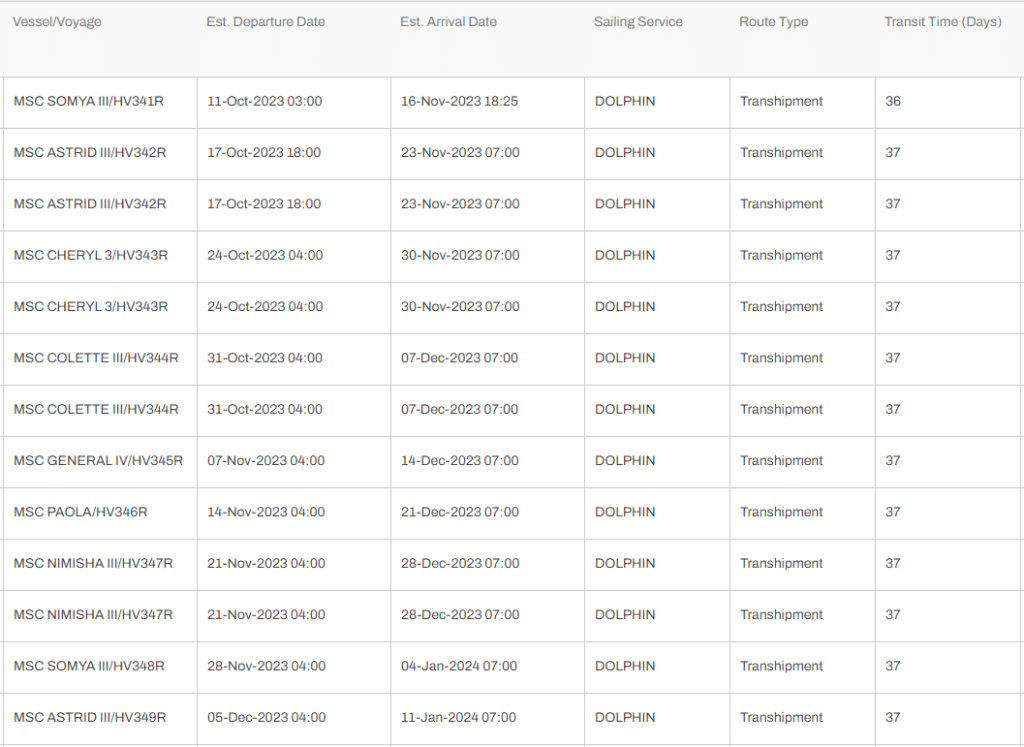Screen dimensions: 1024x747
Task: Click Transhipment in the MSC GENERAL IV/HV345R row
Action: click(781, 461)
